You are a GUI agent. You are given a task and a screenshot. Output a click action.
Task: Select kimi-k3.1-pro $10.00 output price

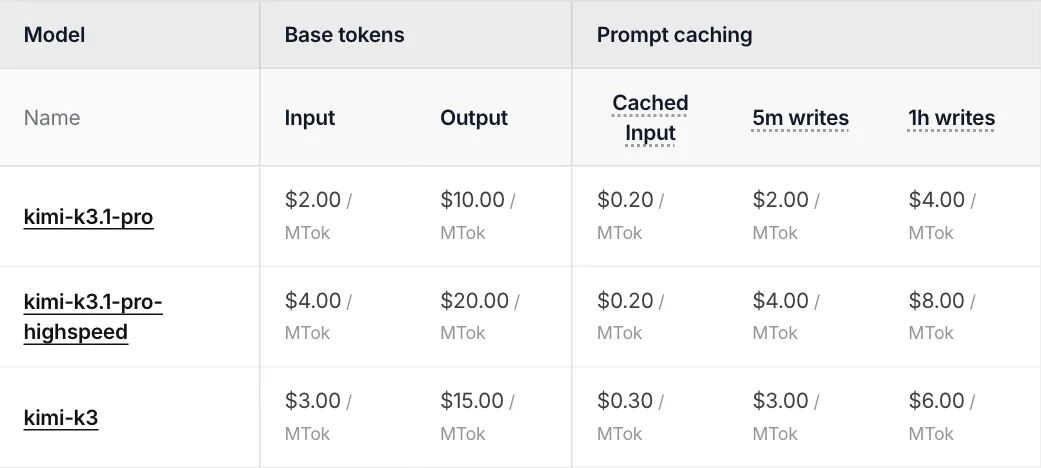[472, 199]
